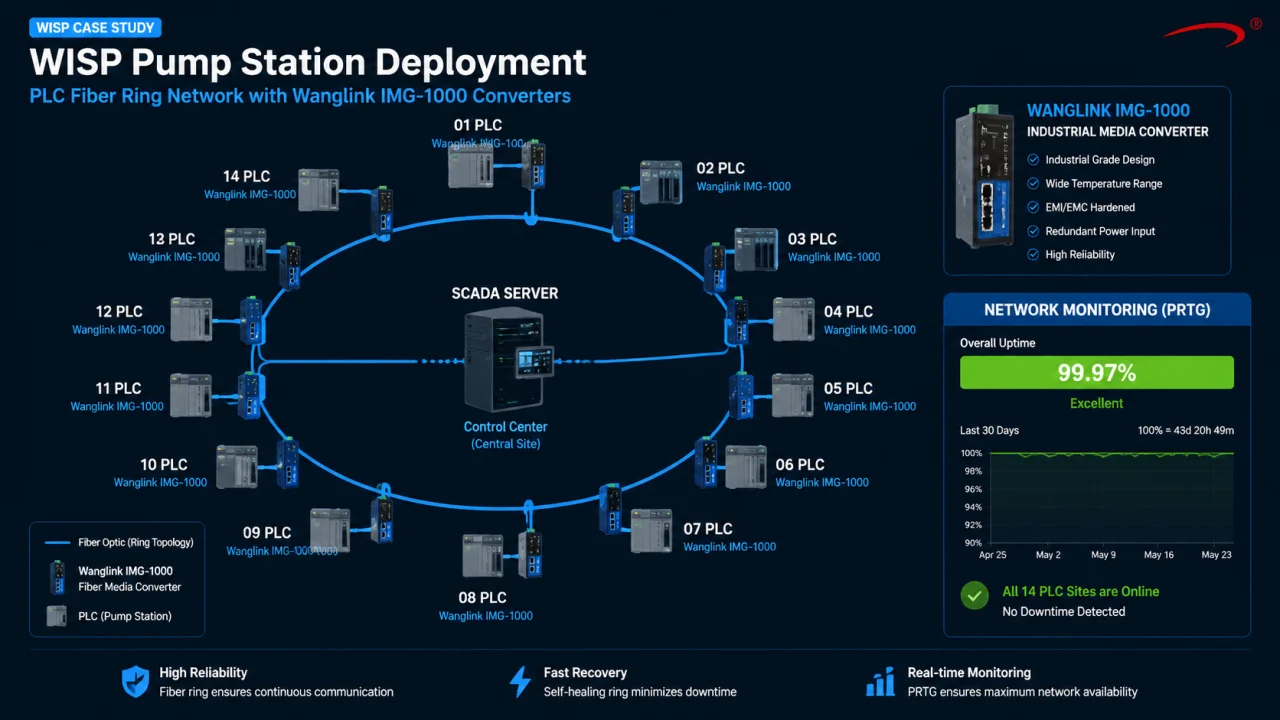Click the Fiber Optic ring legend entry

click(x=120, y=542)
